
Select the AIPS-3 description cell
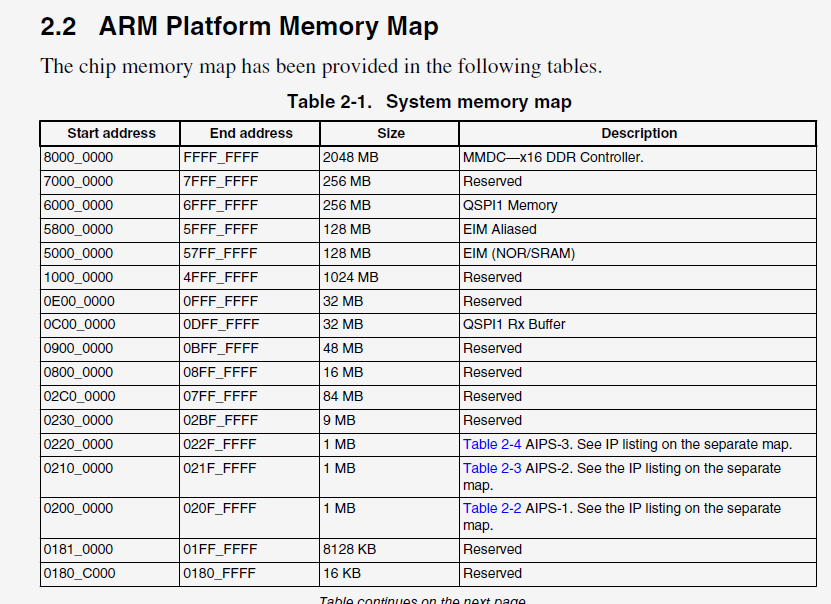[x=620, y=444]
